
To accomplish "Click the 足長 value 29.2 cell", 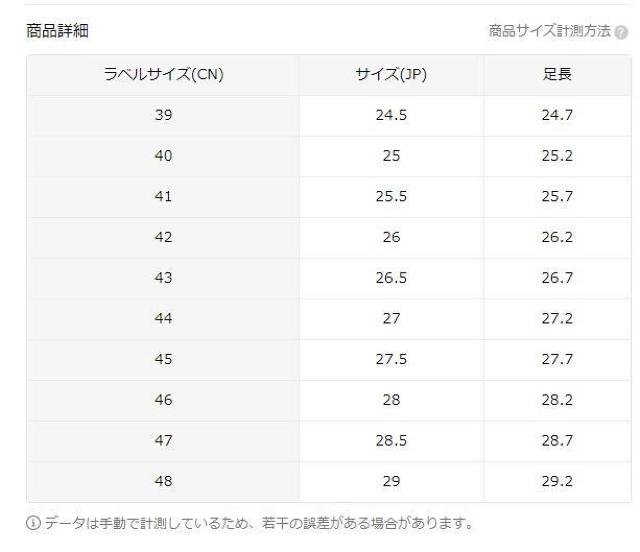I will (x=556, y=481).
